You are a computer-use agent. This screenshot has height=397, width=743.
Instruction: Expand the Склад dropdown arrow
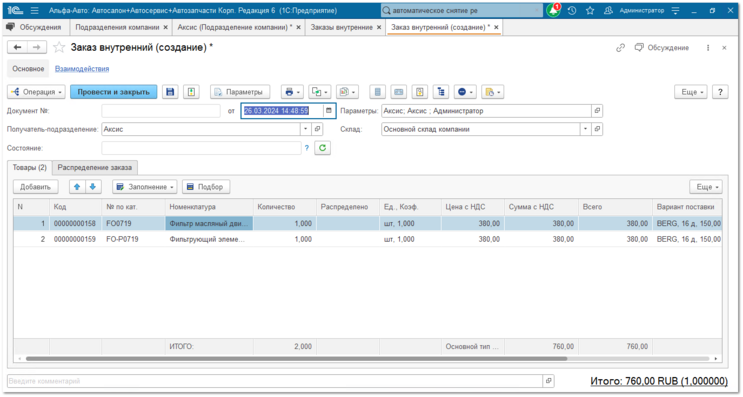point(586,129)
